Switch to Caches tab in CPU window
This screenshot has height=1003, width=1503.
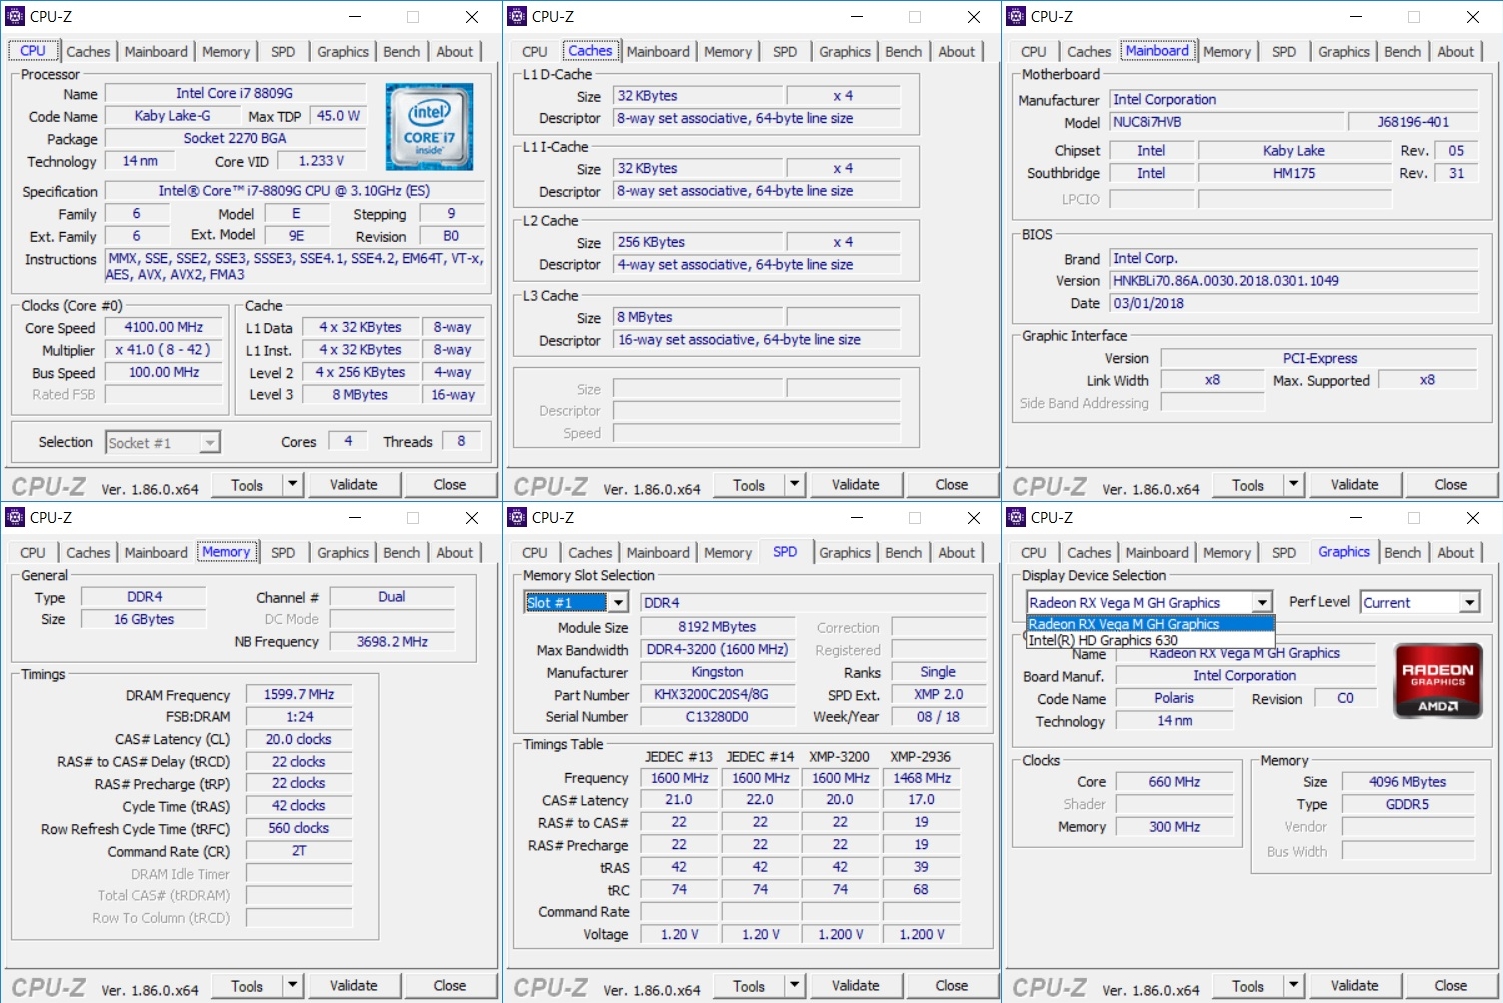coord(88,52)
